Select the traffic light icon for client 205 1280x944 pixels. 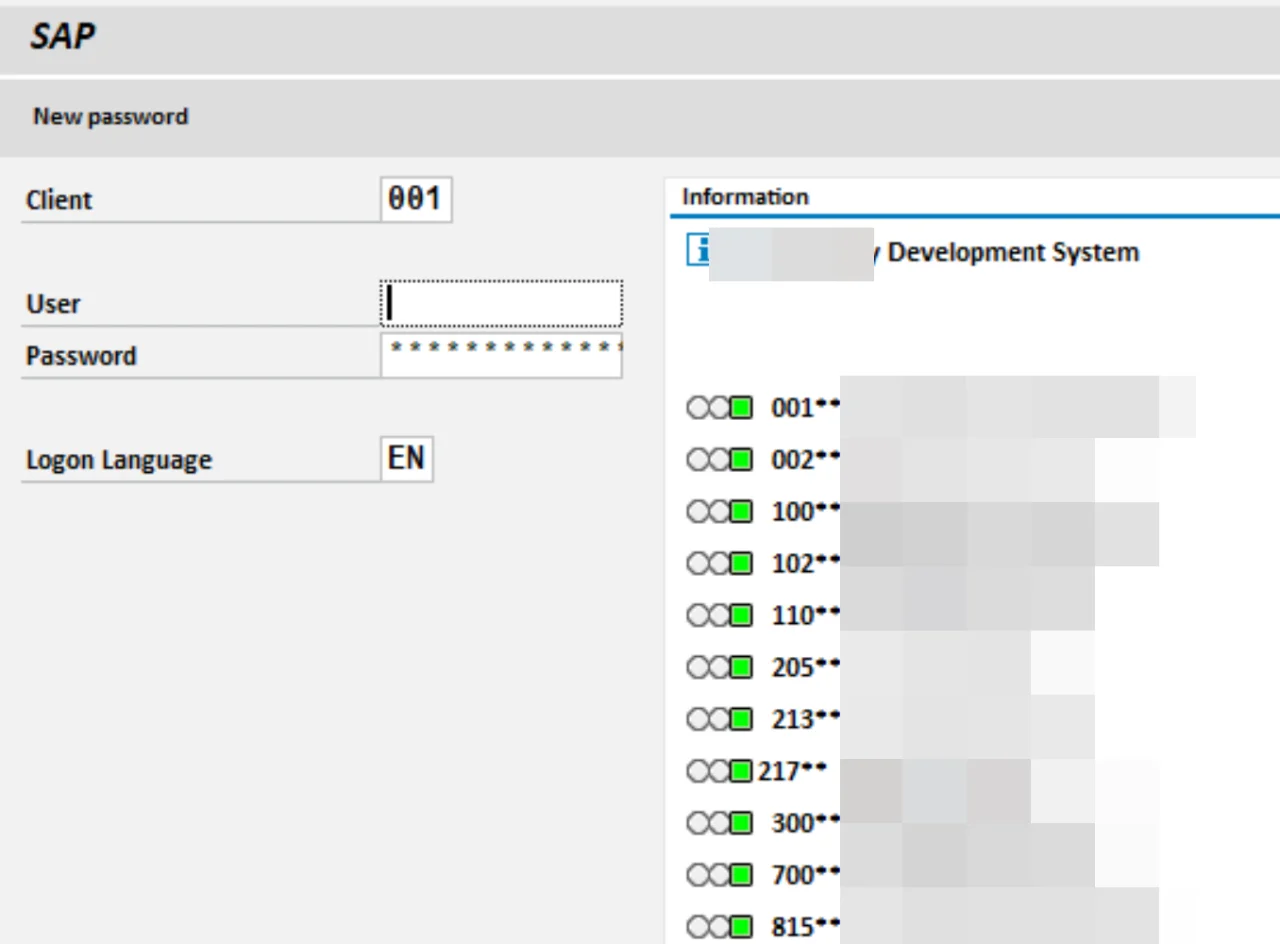[x=719, y=668]
